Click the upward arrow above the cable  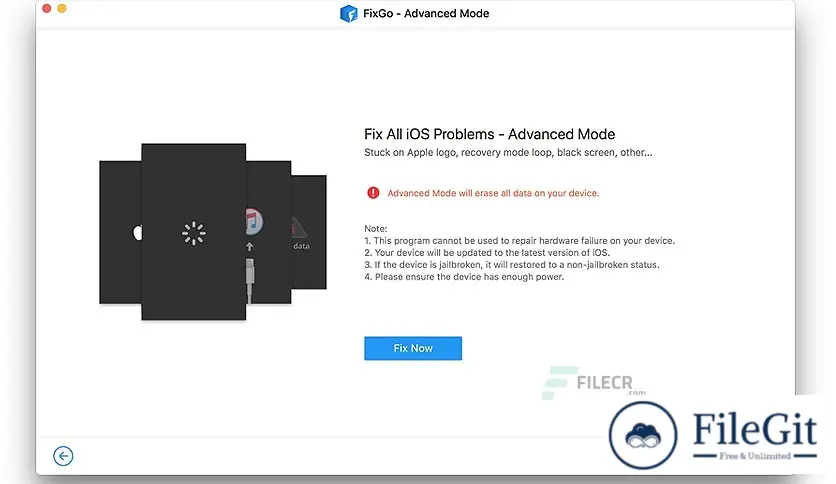[250, 247]
